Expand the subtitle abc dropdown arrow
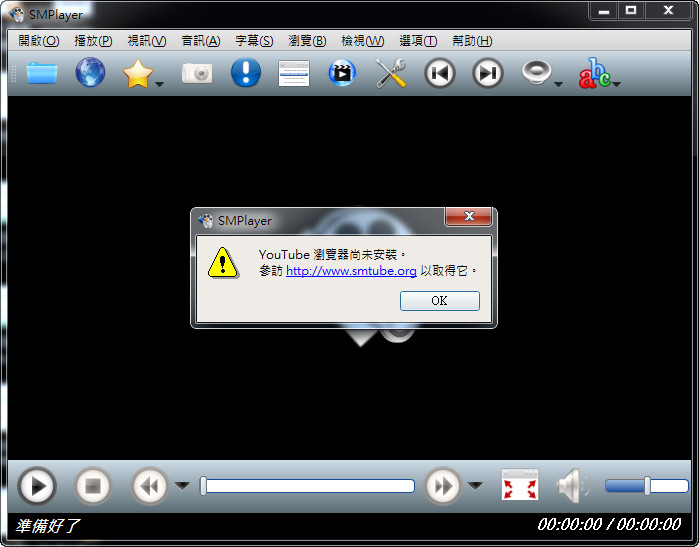 point(616,84)
